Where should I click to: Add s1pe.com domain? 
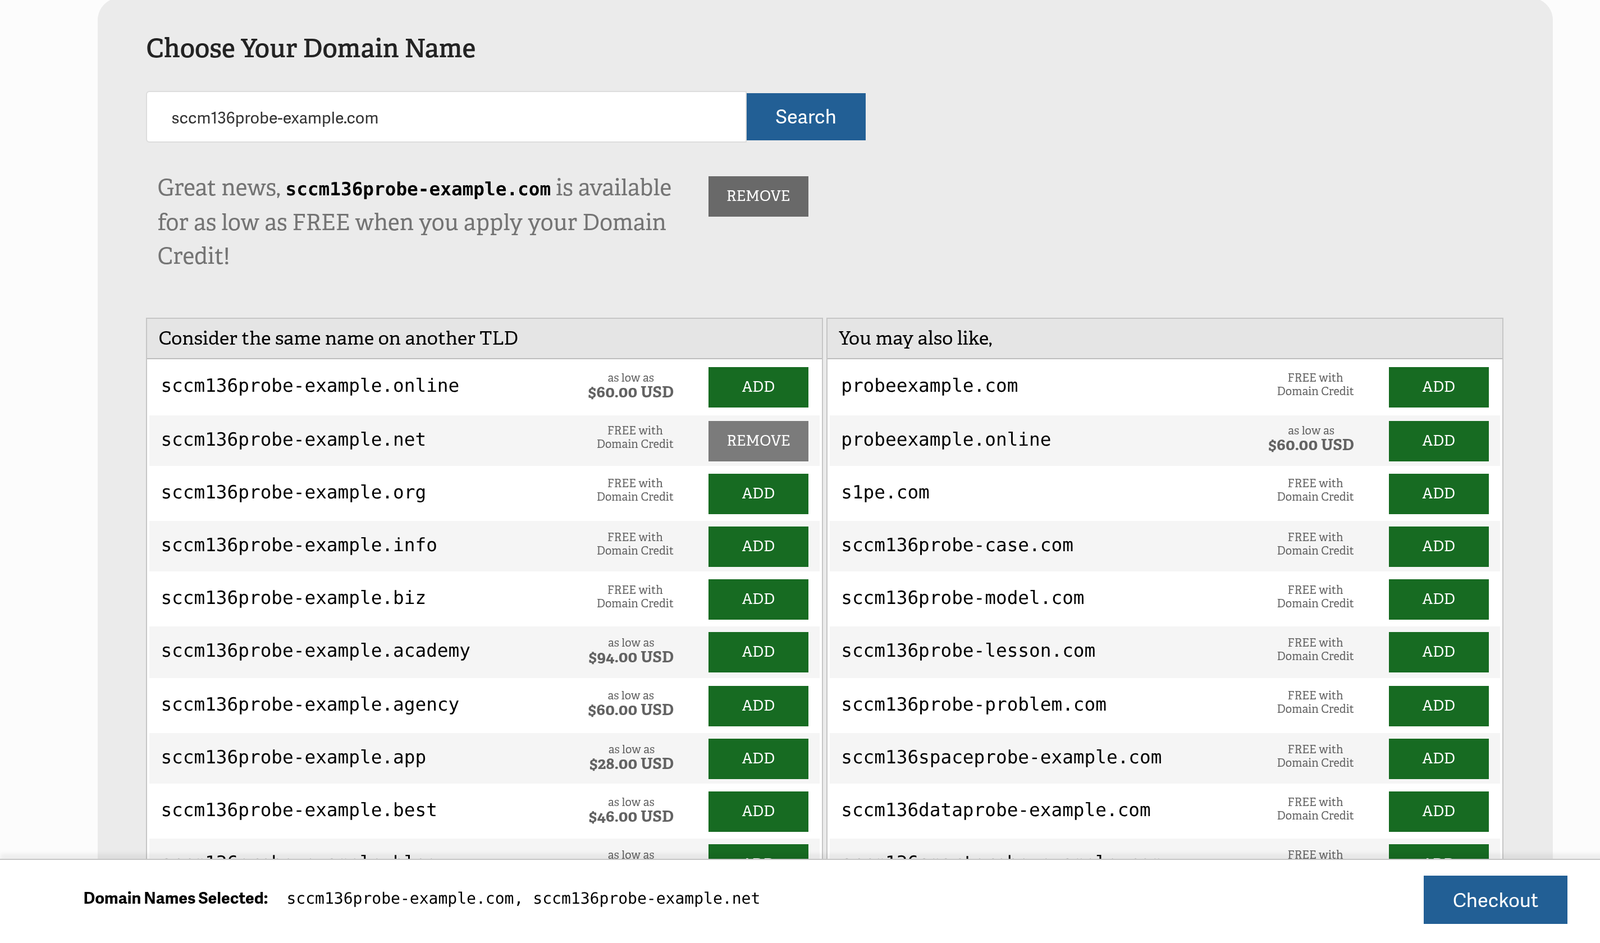click(1438, 494)
